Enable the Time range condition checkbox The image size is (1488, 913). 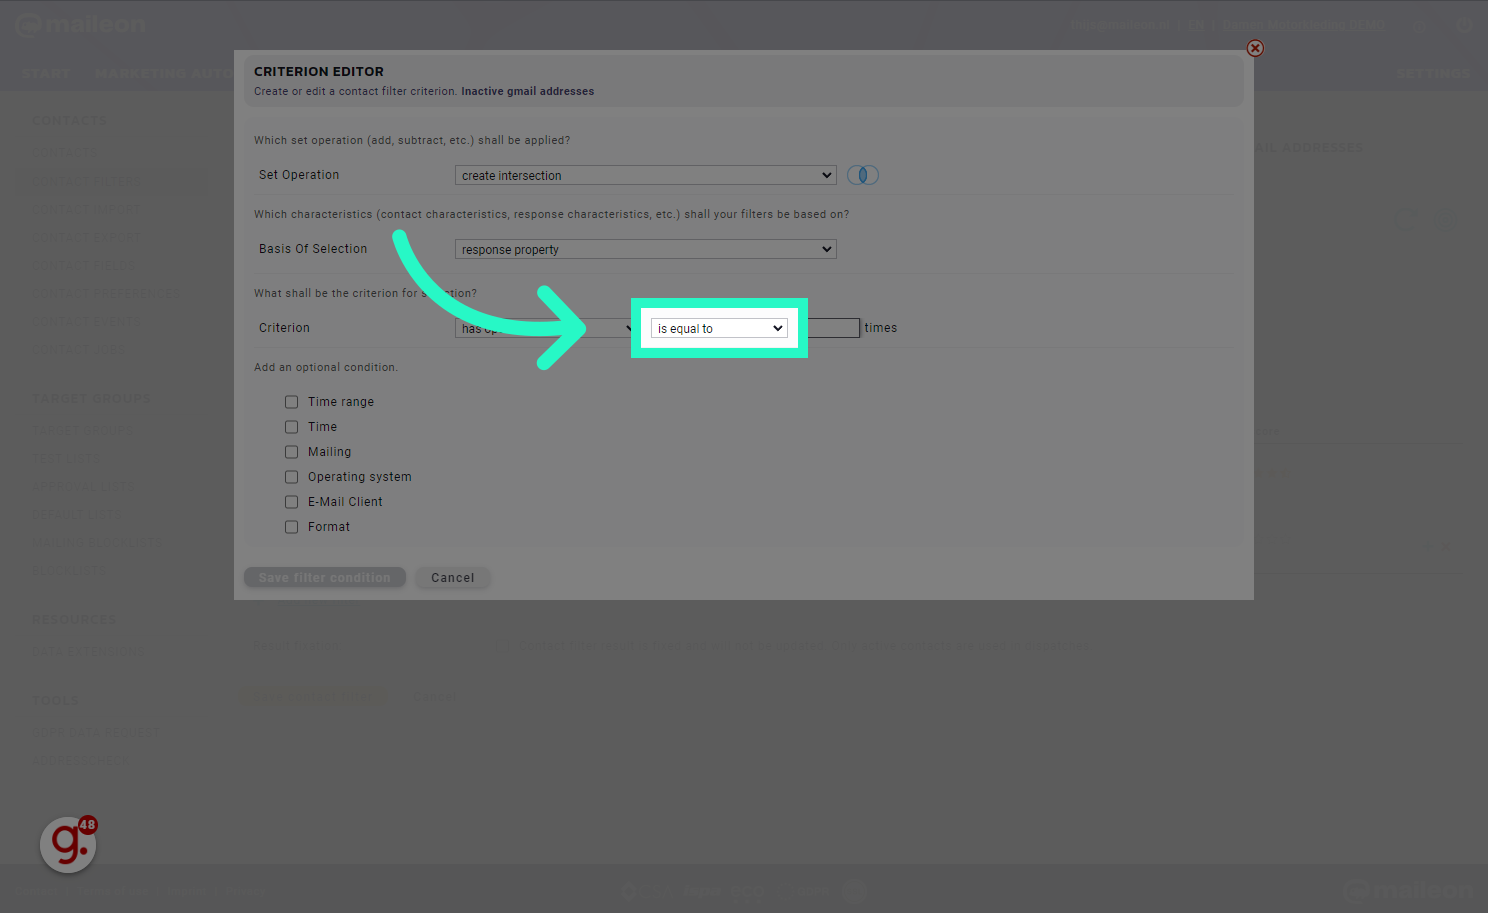click(291, 402)
